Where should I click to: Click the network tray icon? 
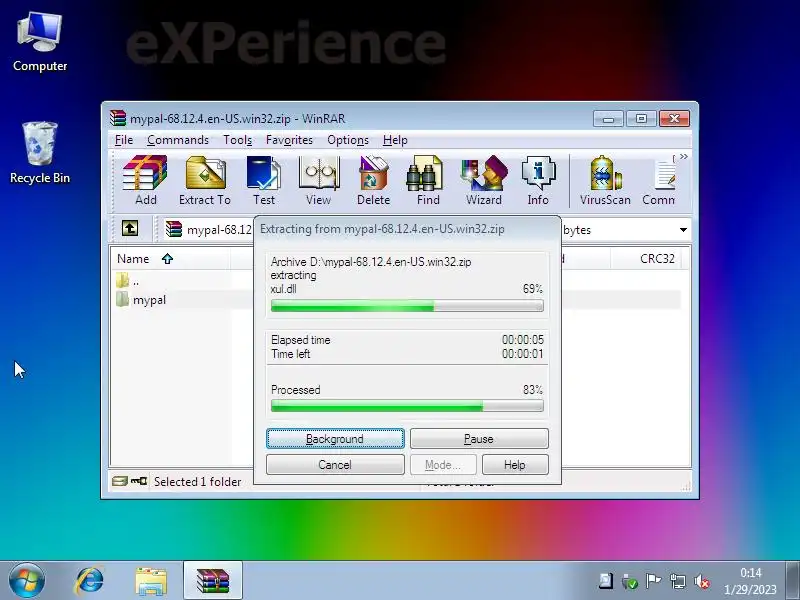[678, 581]
